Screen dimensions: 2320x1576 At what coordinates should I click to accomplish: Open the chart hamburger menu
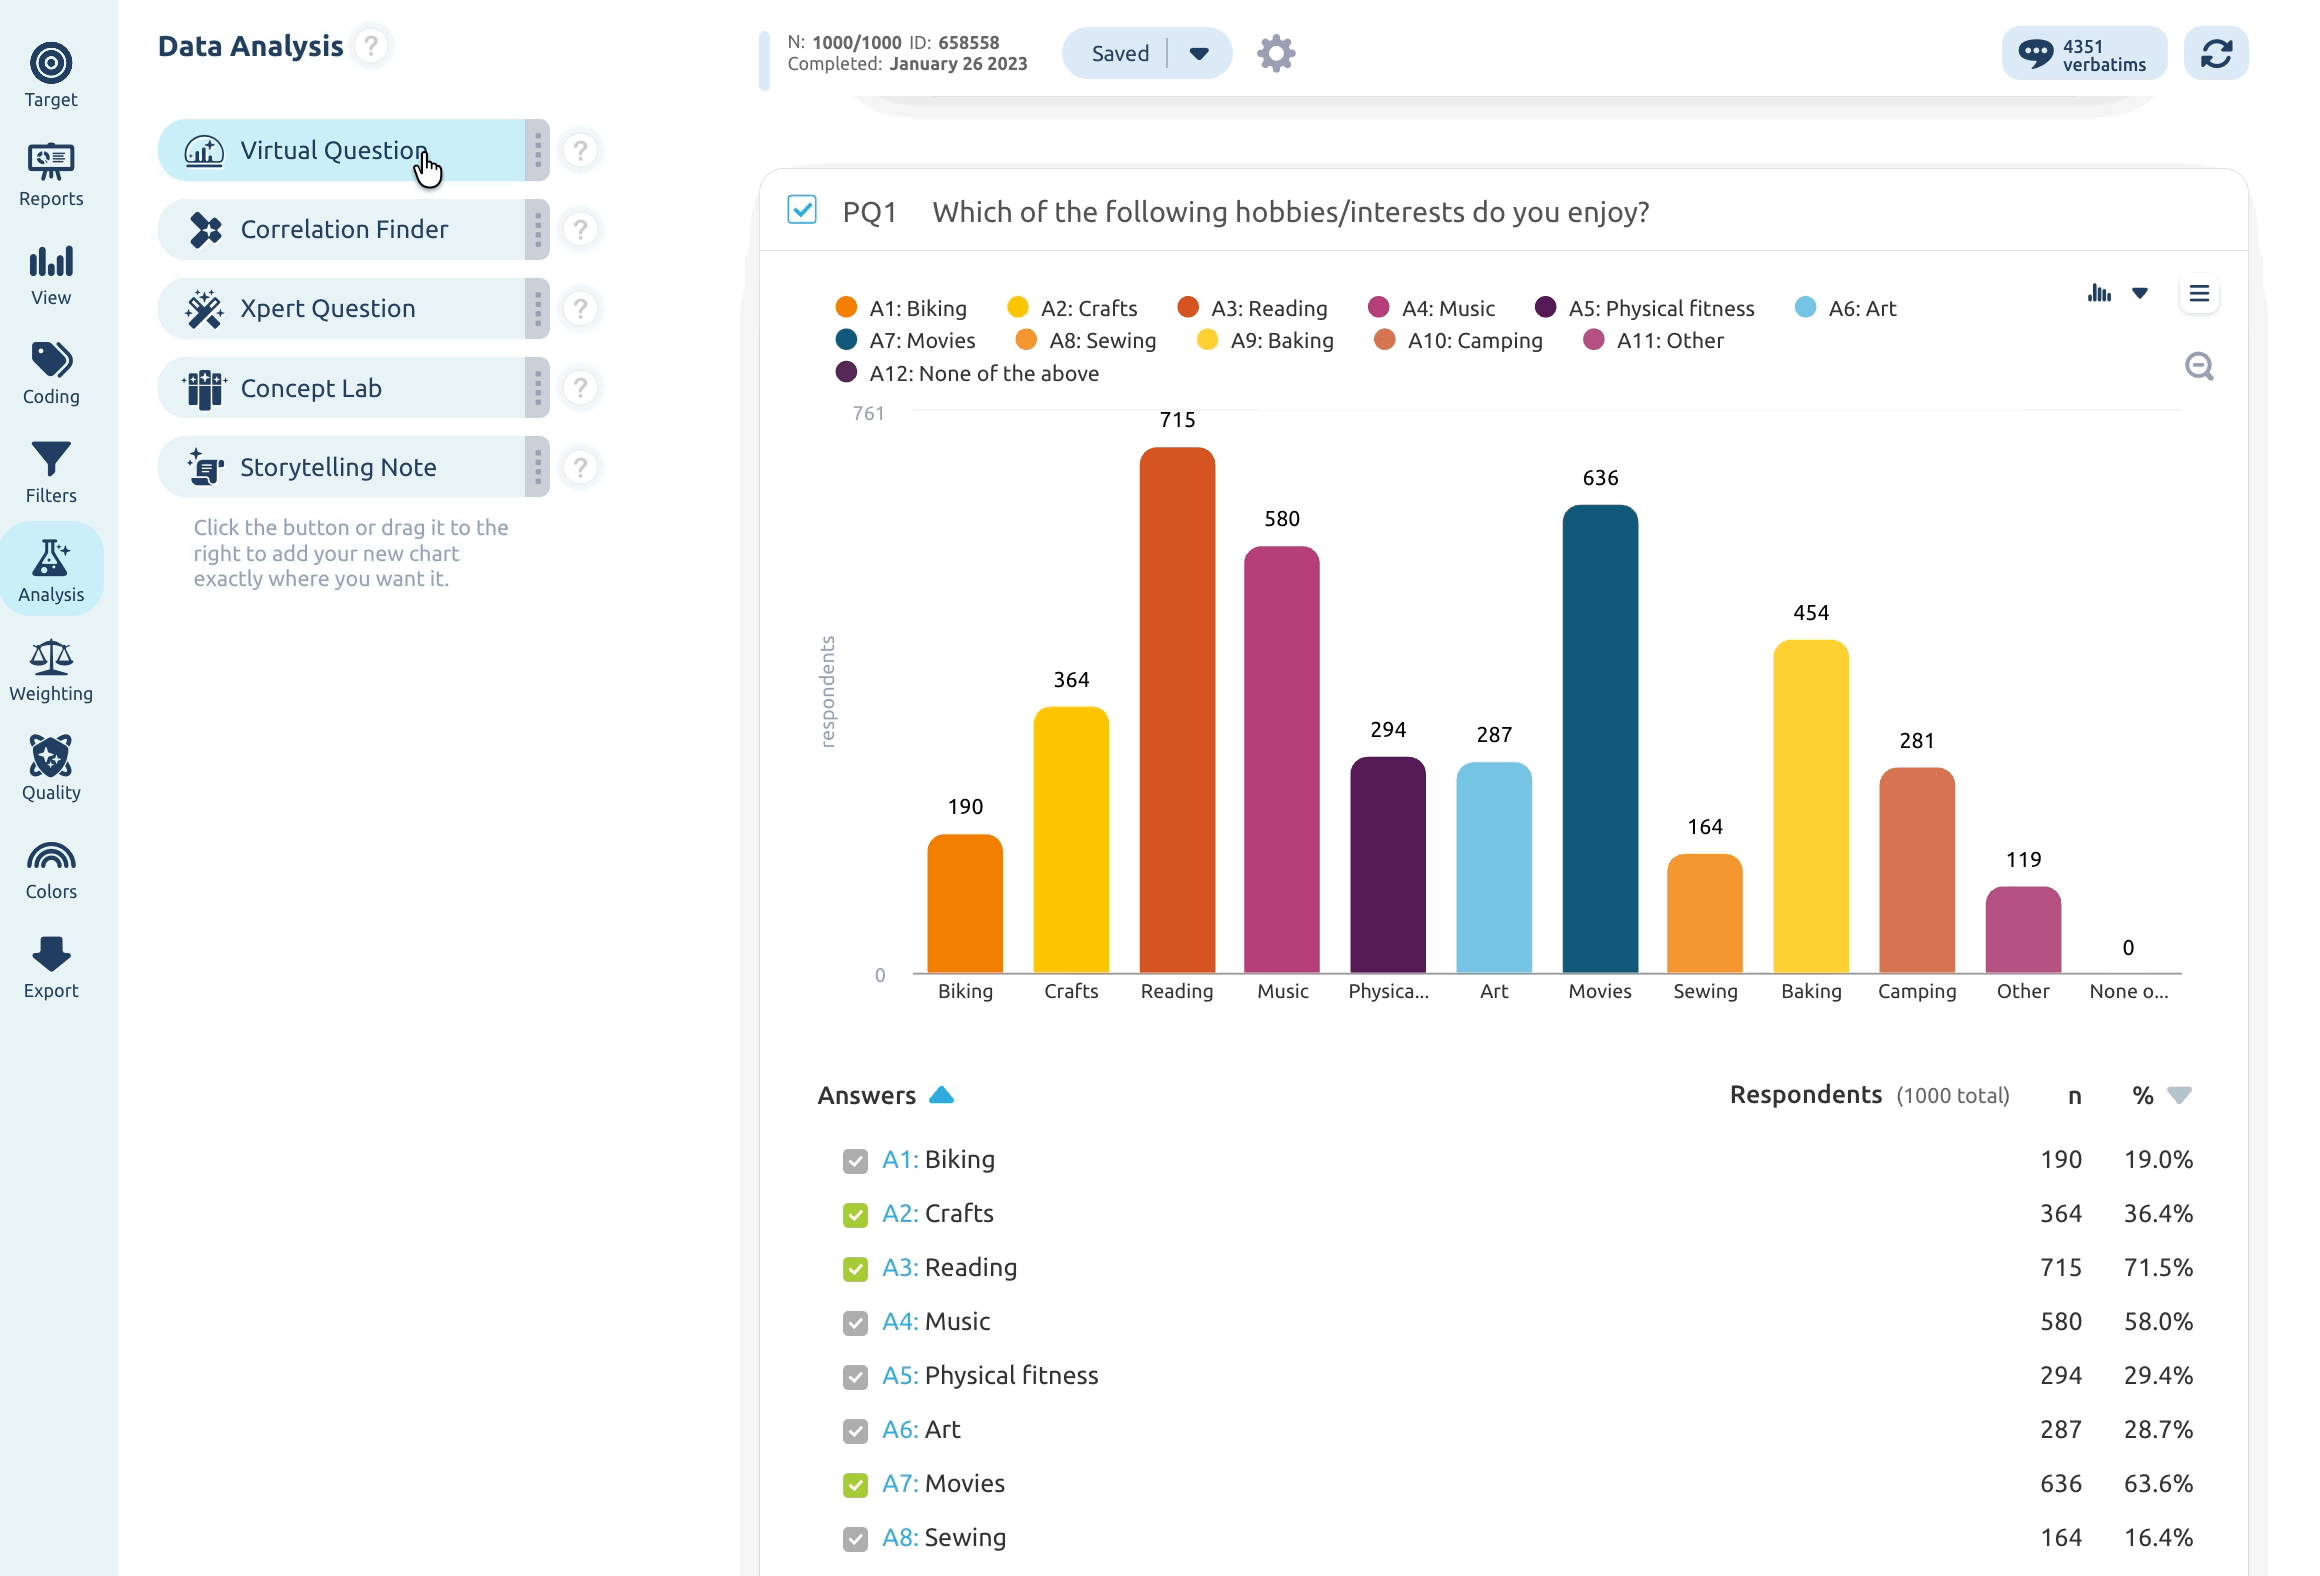(x=2199, y=294)
